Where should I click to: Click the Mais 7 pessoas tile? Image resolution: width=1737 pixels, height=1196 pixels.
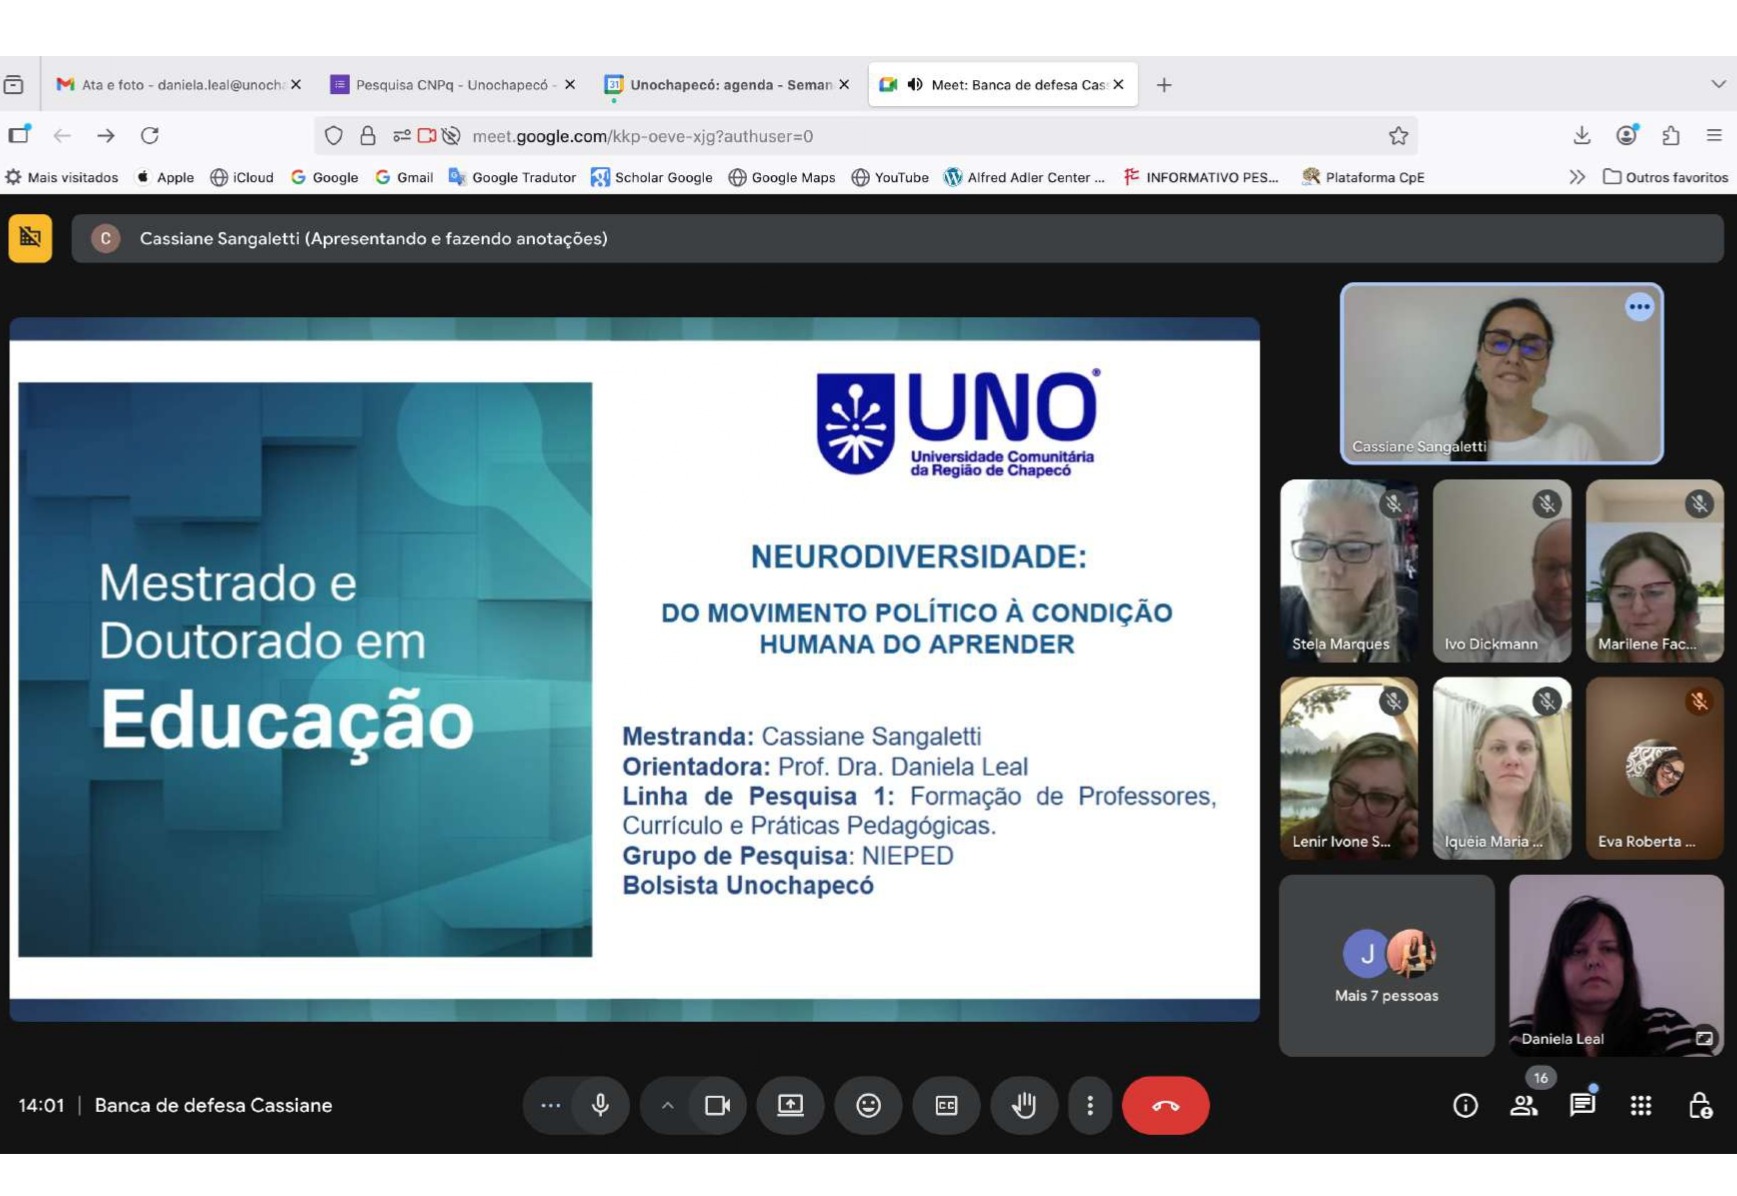pyautogui.click(x=1386, y=966)
